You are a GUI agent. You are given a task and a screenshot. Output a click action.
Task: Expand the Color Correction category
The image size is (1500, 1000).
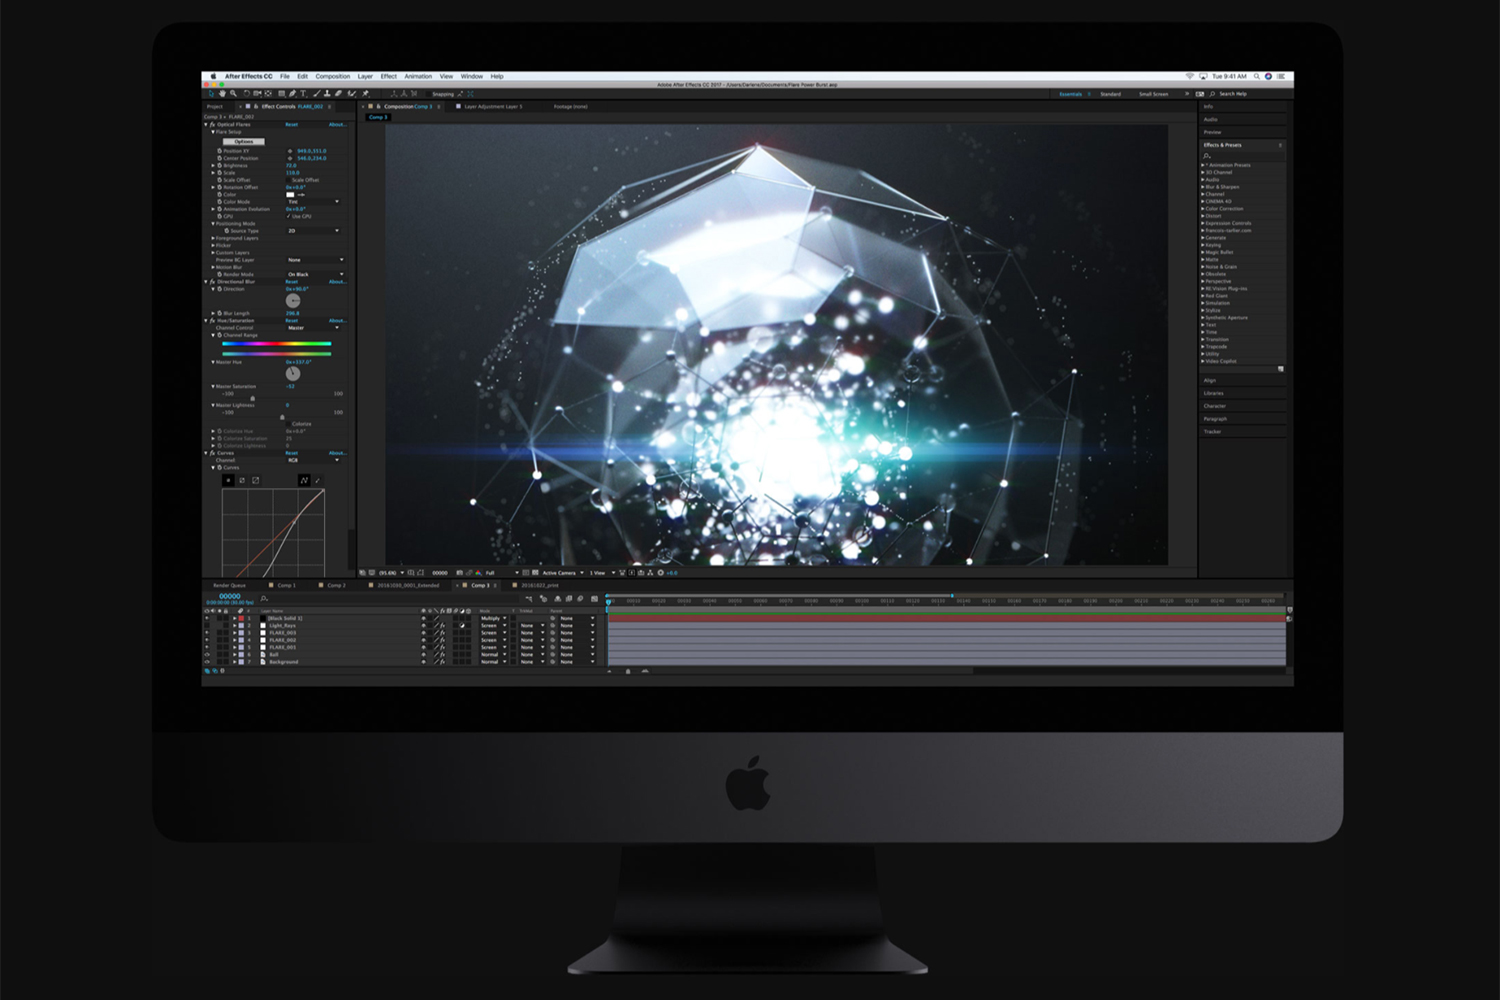(1203, 209)
